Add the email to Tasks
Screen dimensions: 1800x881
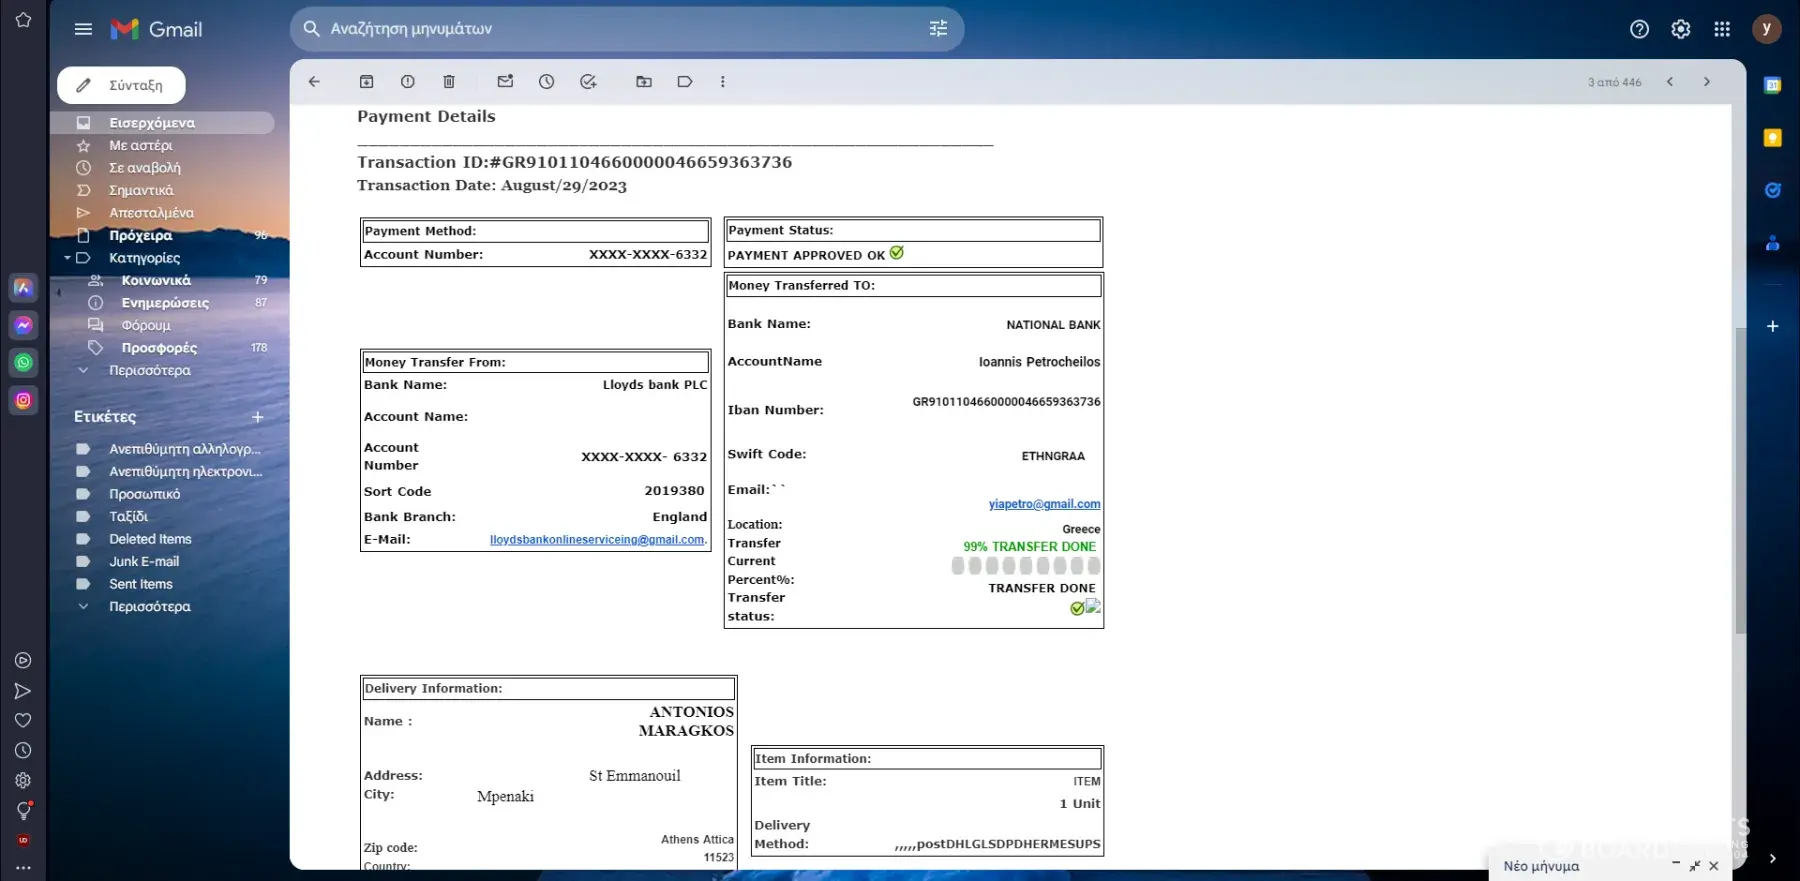coord(588,82)
